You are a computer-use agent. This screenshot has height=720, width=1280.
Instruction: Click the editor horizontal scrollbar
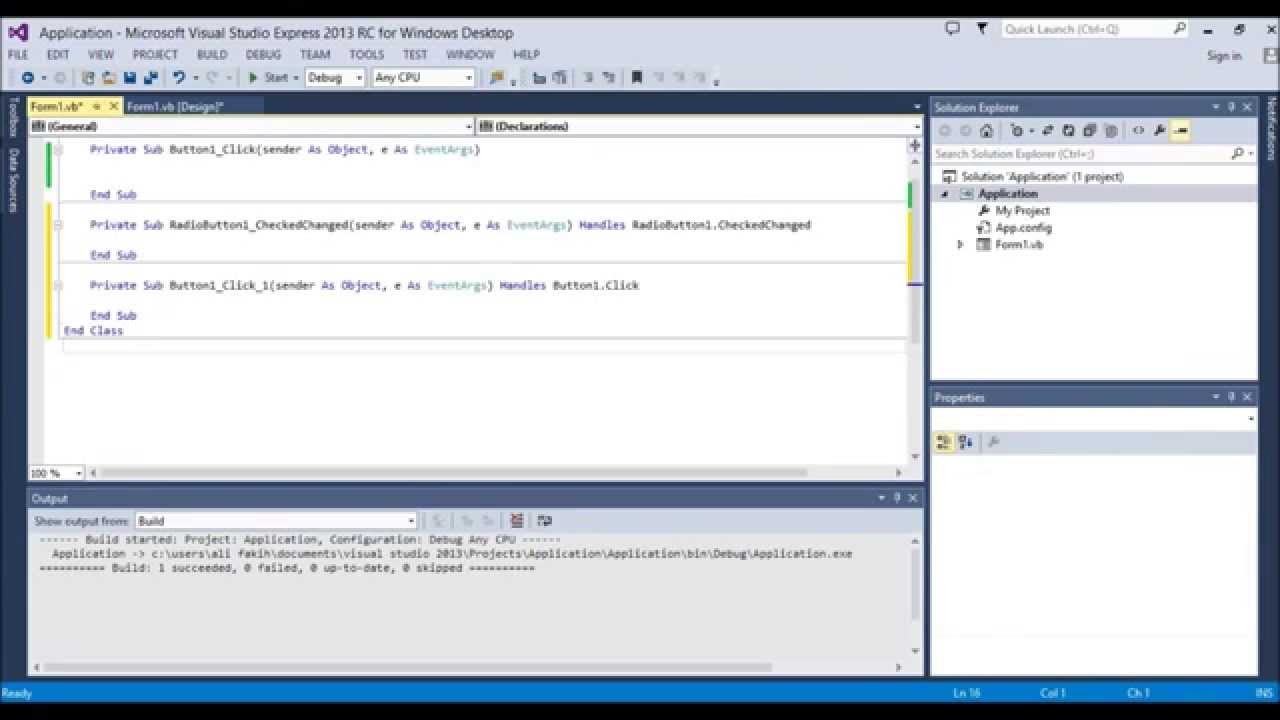[x=452, y=473]
